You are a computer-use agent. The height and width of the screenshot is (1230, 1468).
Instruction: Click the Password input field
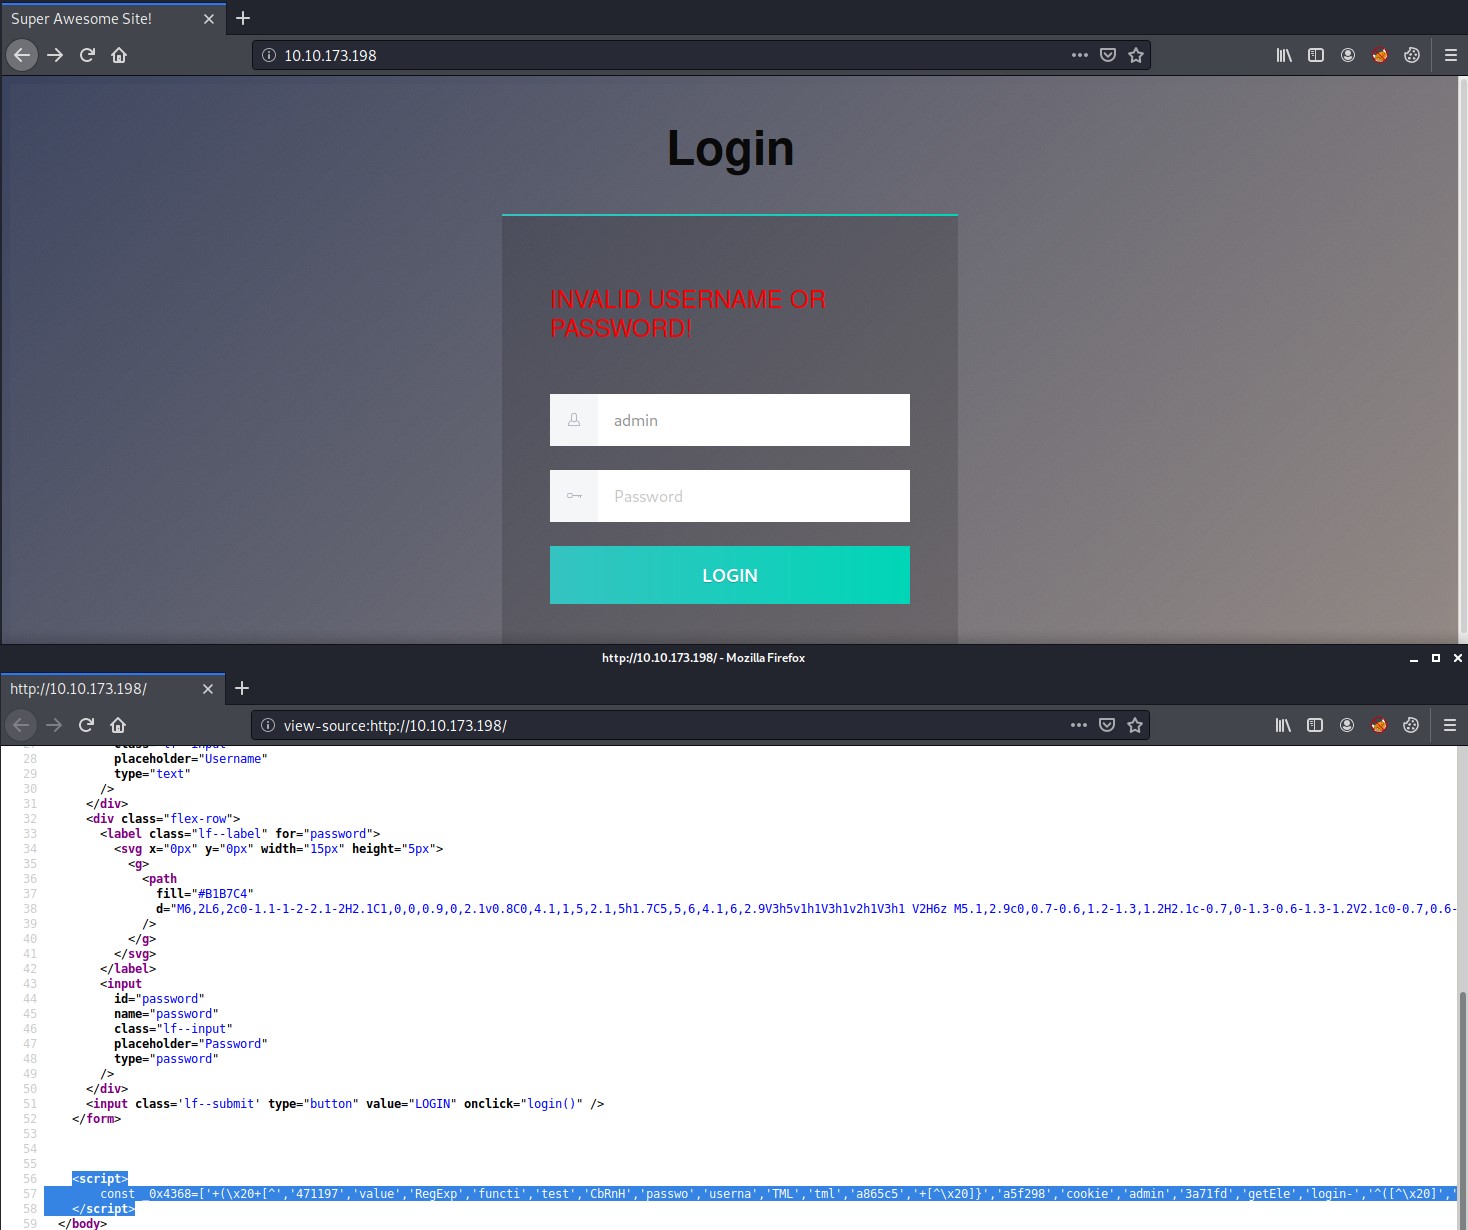pyautogui.click(x=754, y=496)
